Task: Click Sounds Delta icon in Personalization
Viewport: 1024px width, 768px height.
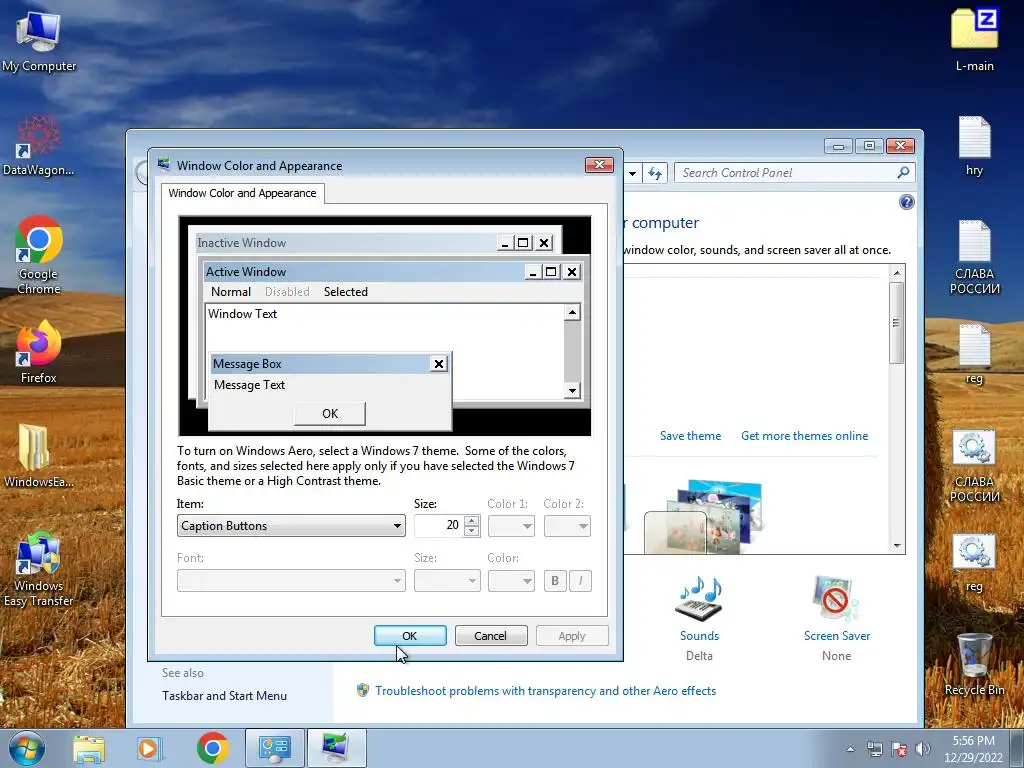Action: 699,617
